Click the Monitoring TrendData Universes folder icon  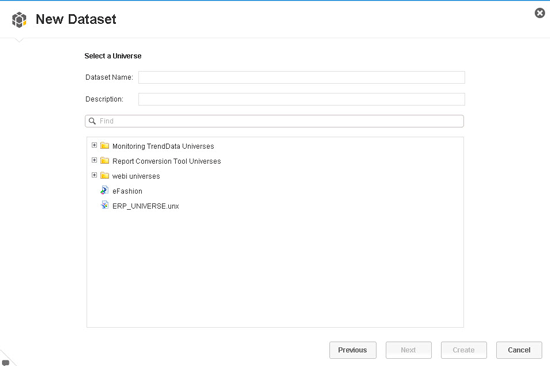click(105, 146)
